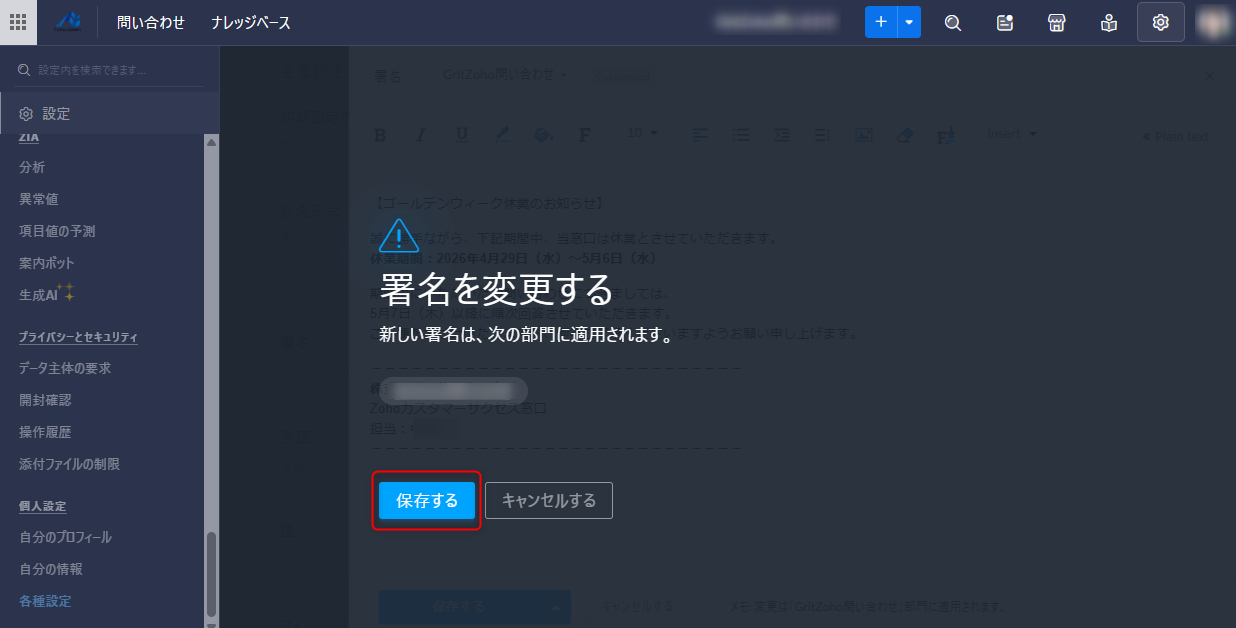1236x628 pixels.
Task: Click the sidebar scrollbar up arrow
Action: click(211, 142)
